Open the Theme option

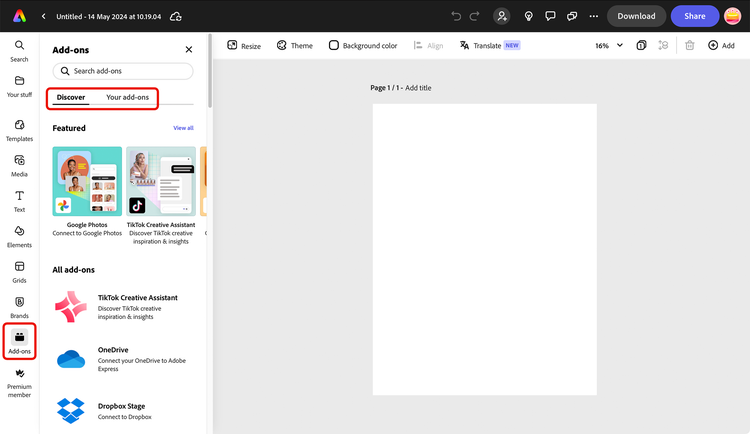coord(295,45)
